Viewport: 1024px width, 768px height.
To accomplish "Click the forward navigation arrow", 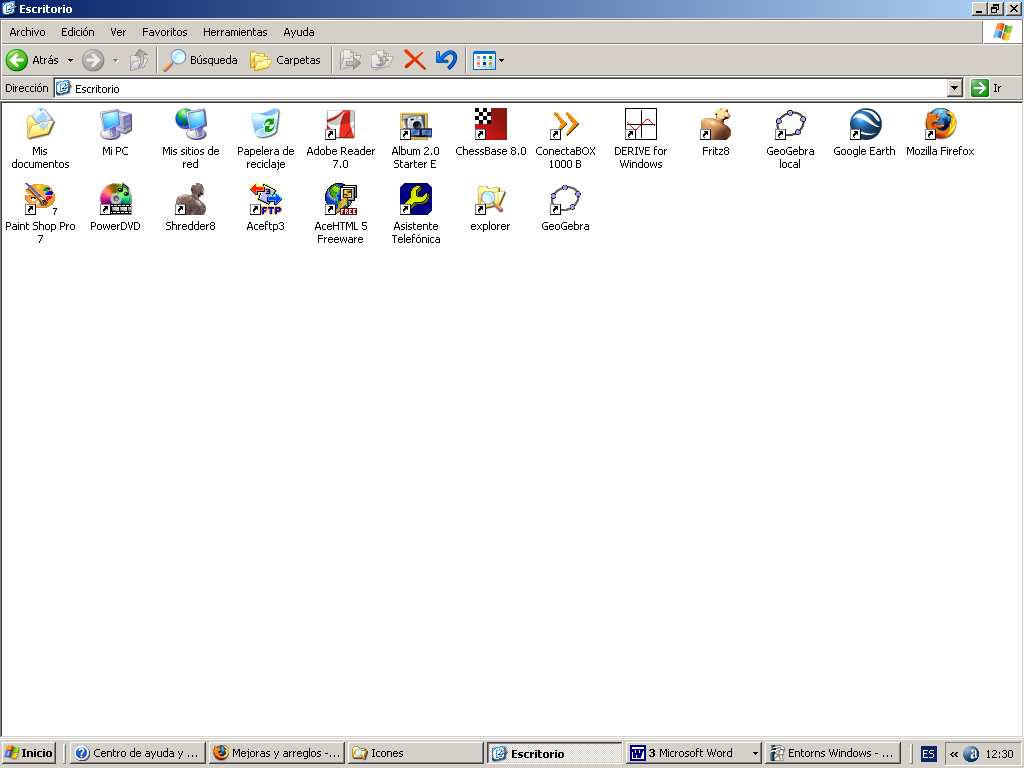I will (x=93, y=60).
